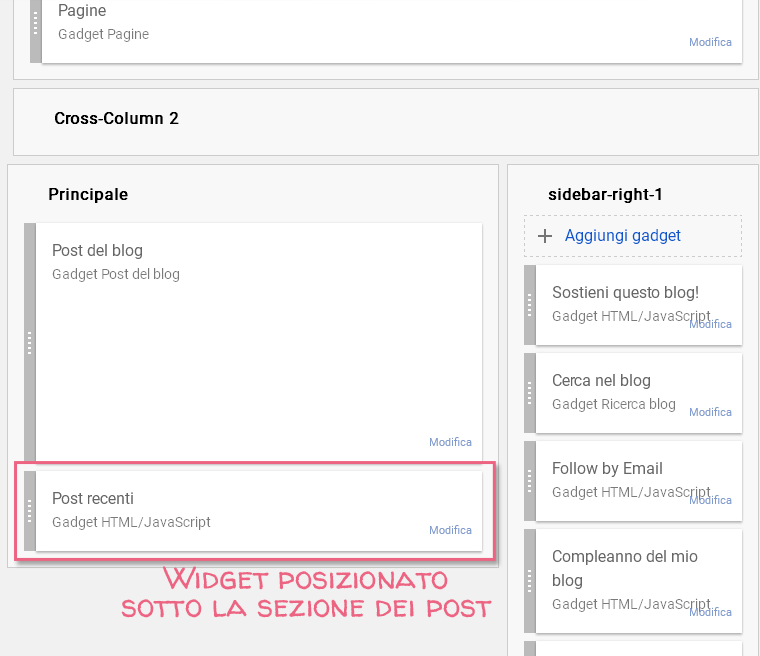760x656 pixels.
Task: Click the Principale section heading
Action: 88,194
